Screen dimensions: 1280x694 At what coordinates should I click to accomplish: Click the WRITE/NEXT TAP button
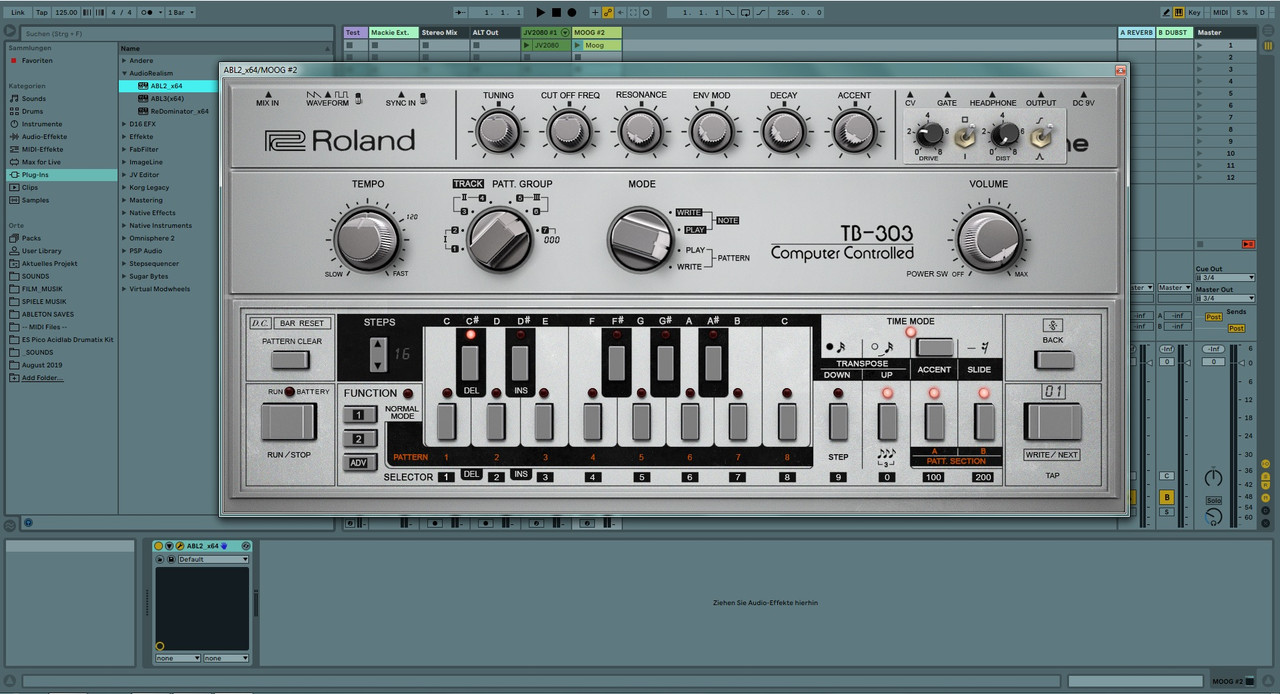tap(1053, 422)
